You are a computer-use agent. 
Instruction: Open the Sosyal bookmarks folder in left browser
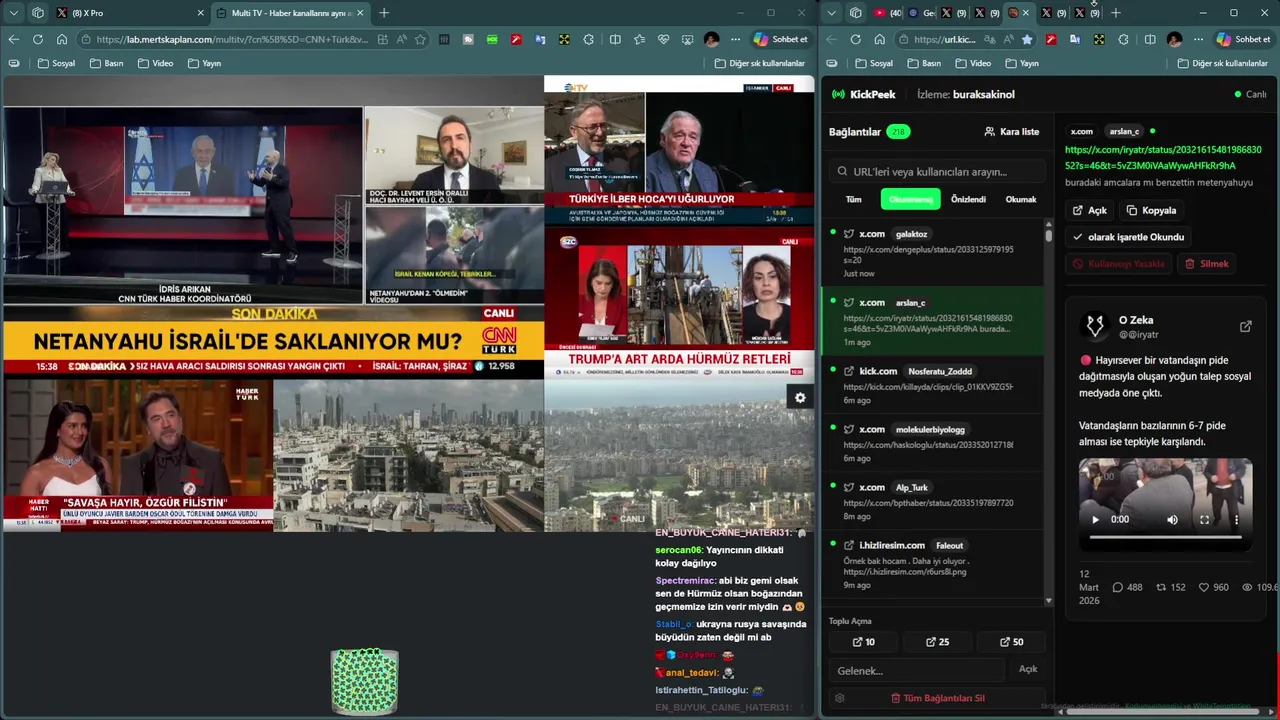tap(56, 63)
